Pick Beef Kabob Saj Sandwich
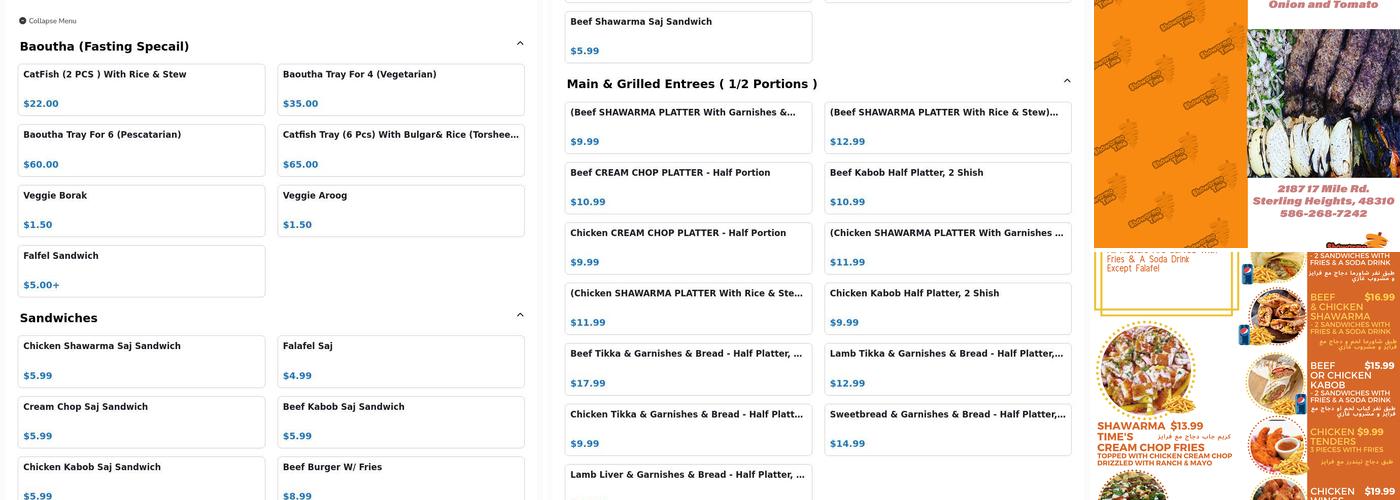Viewport: 1400px width, 500px height. point(400,422)
